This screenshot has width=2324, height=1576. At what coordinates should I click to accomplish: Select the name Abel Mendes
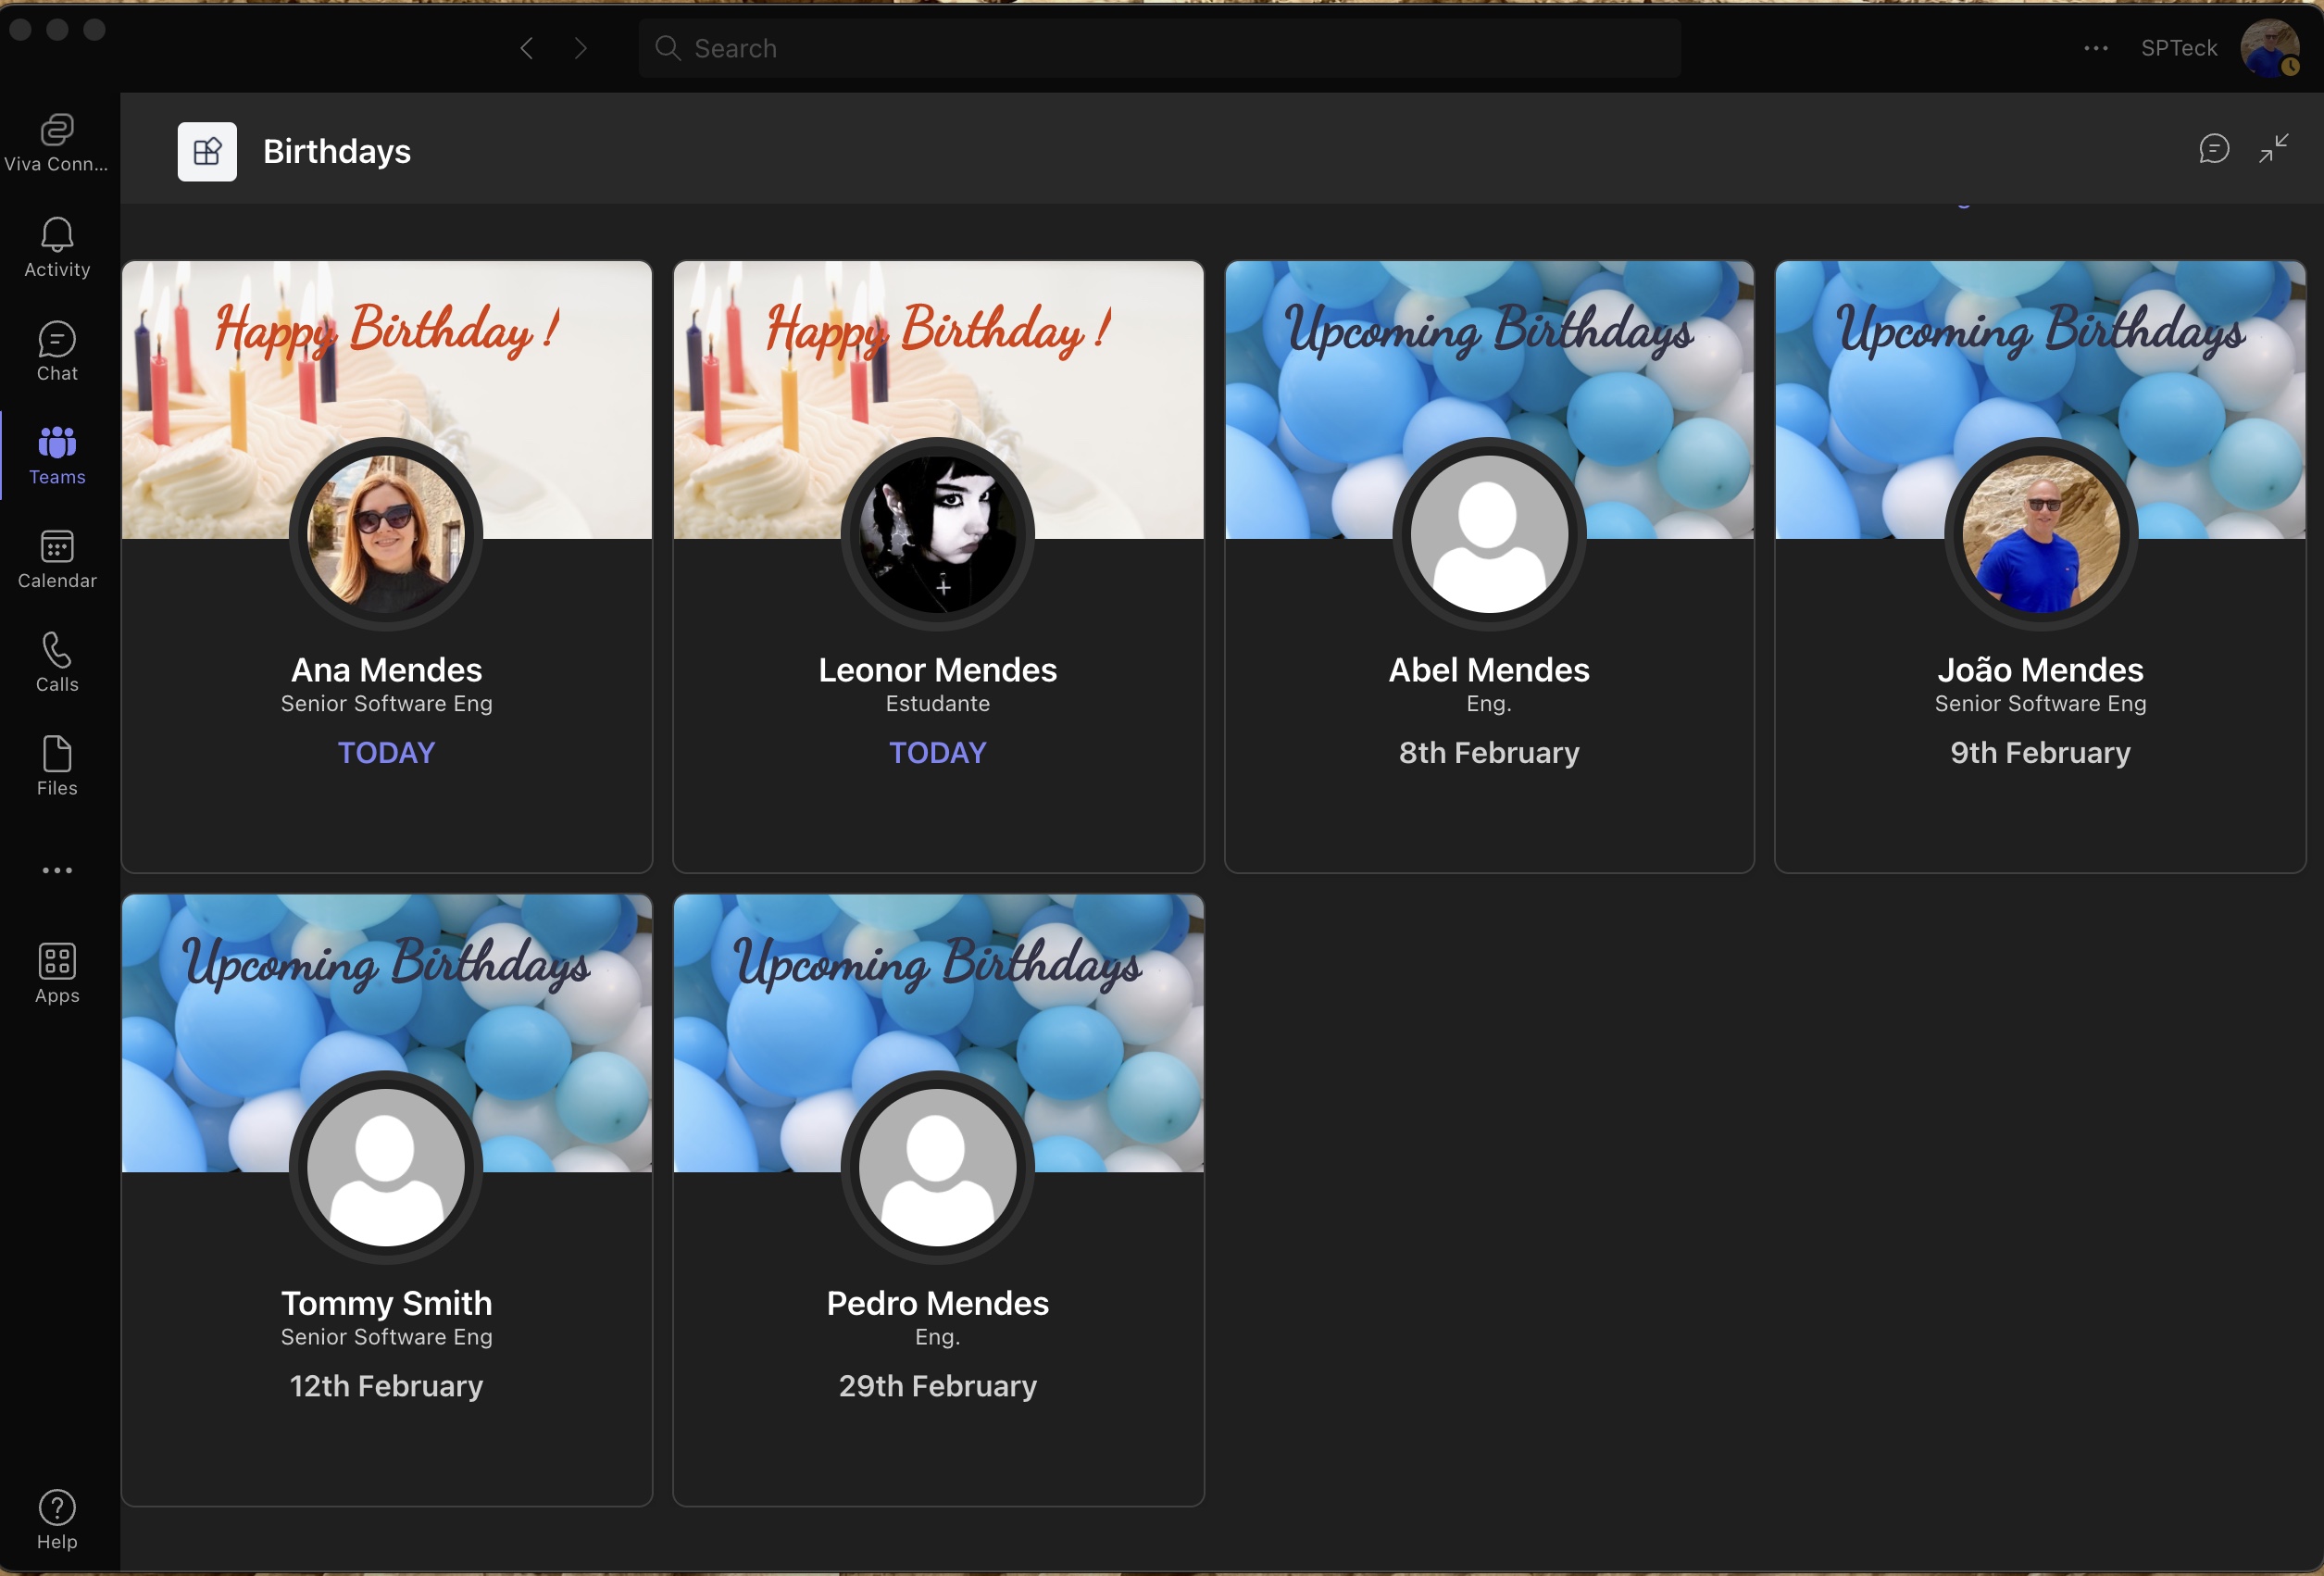click(1489, 669)
